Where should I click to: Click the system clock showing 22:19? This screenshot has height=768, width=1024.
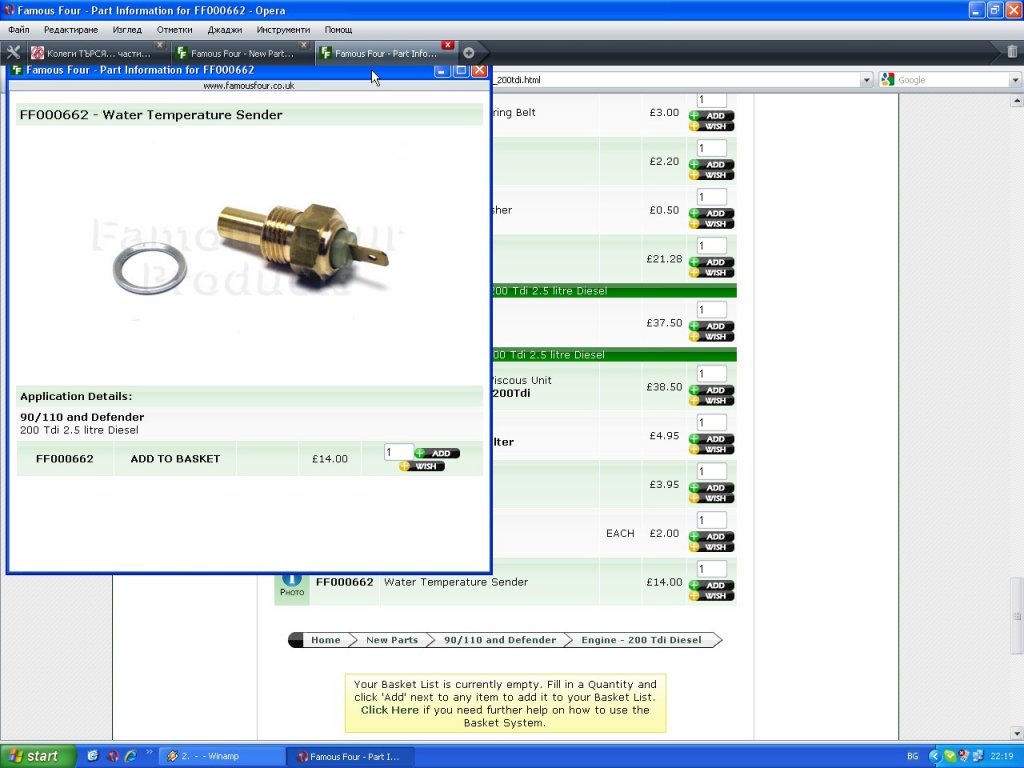[1001, 756]
